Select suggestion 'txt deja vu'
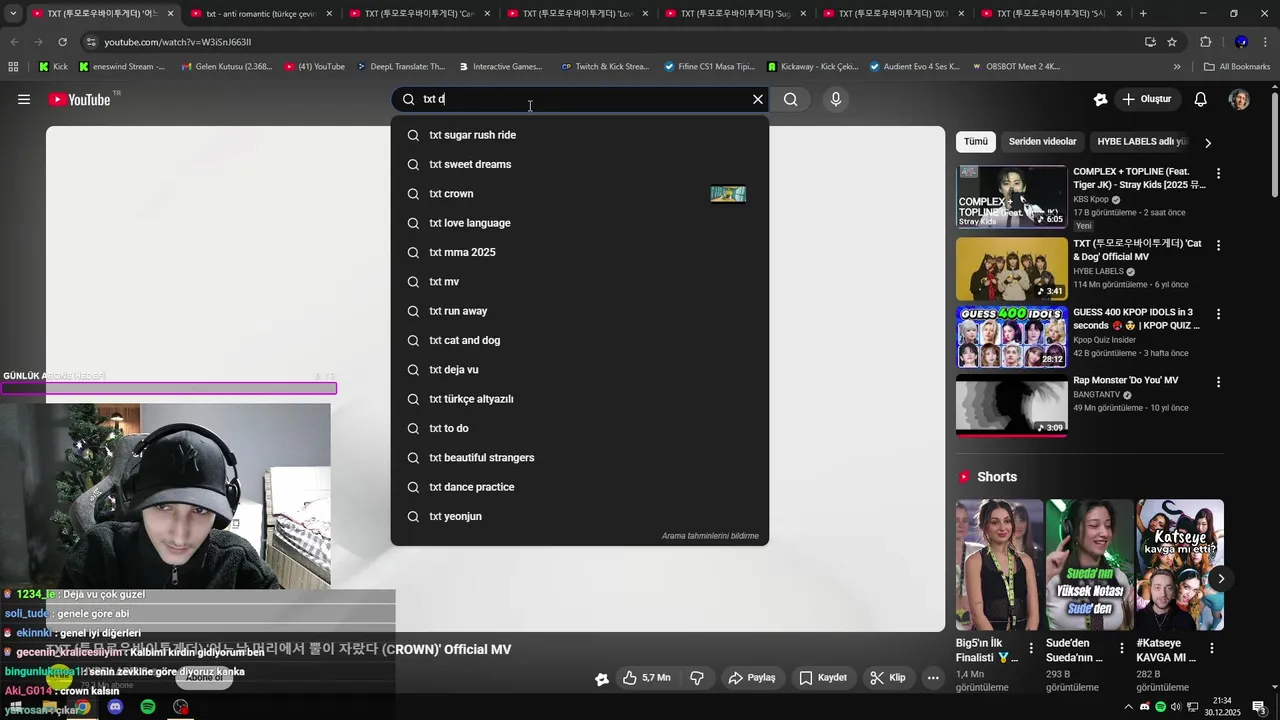1280x720 pixels. pyautogui.click(x=580, y=370)
